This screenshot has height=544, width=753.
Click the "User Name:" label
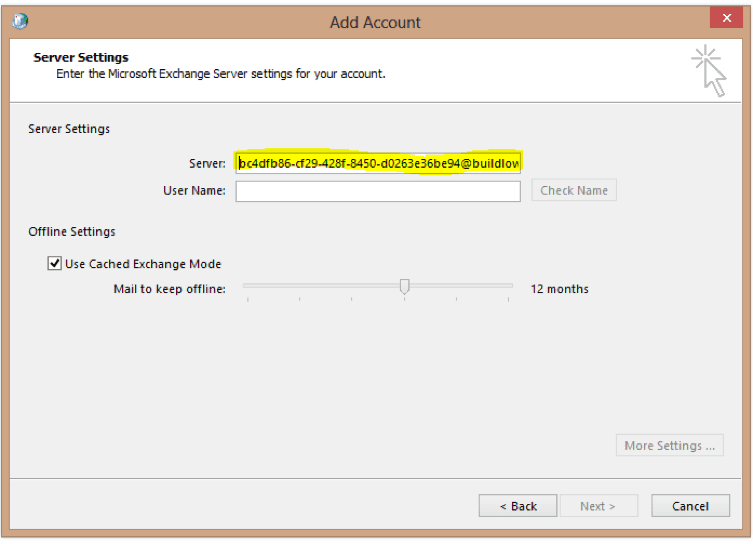pos(194,191)
